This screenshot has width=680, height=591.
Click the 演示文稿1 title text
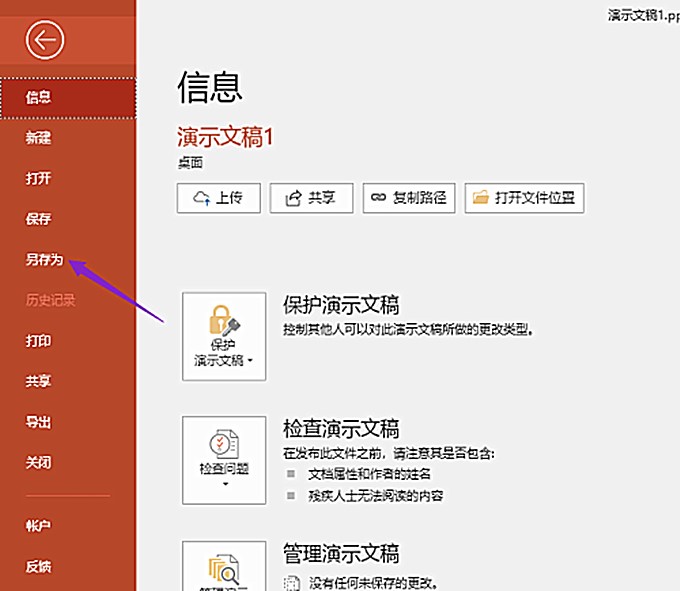[225, 137]
